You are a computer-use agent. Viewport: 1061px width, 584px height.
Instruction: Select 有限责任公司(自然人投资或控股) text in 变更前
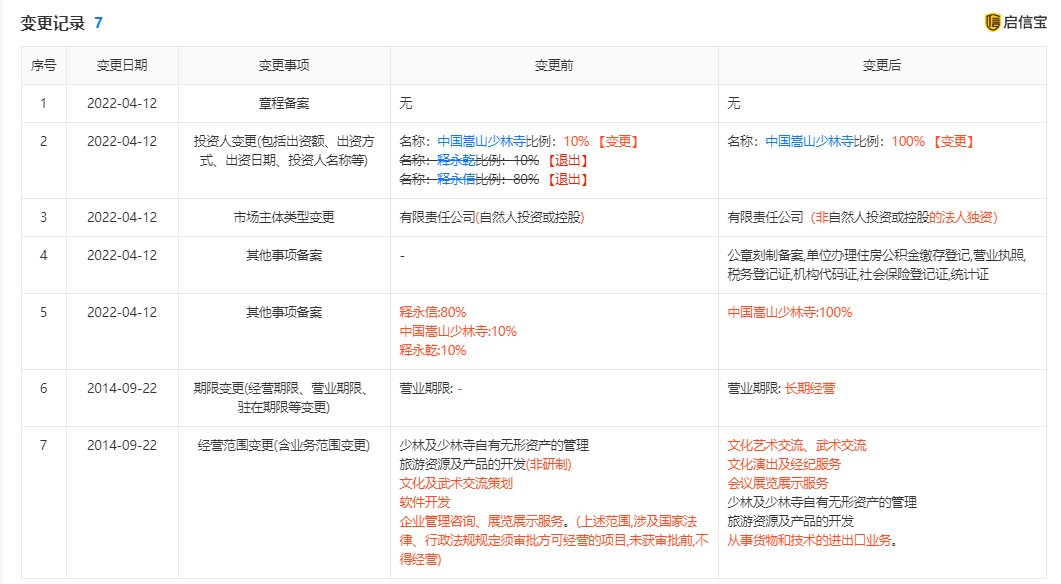(x=492, y=217)
